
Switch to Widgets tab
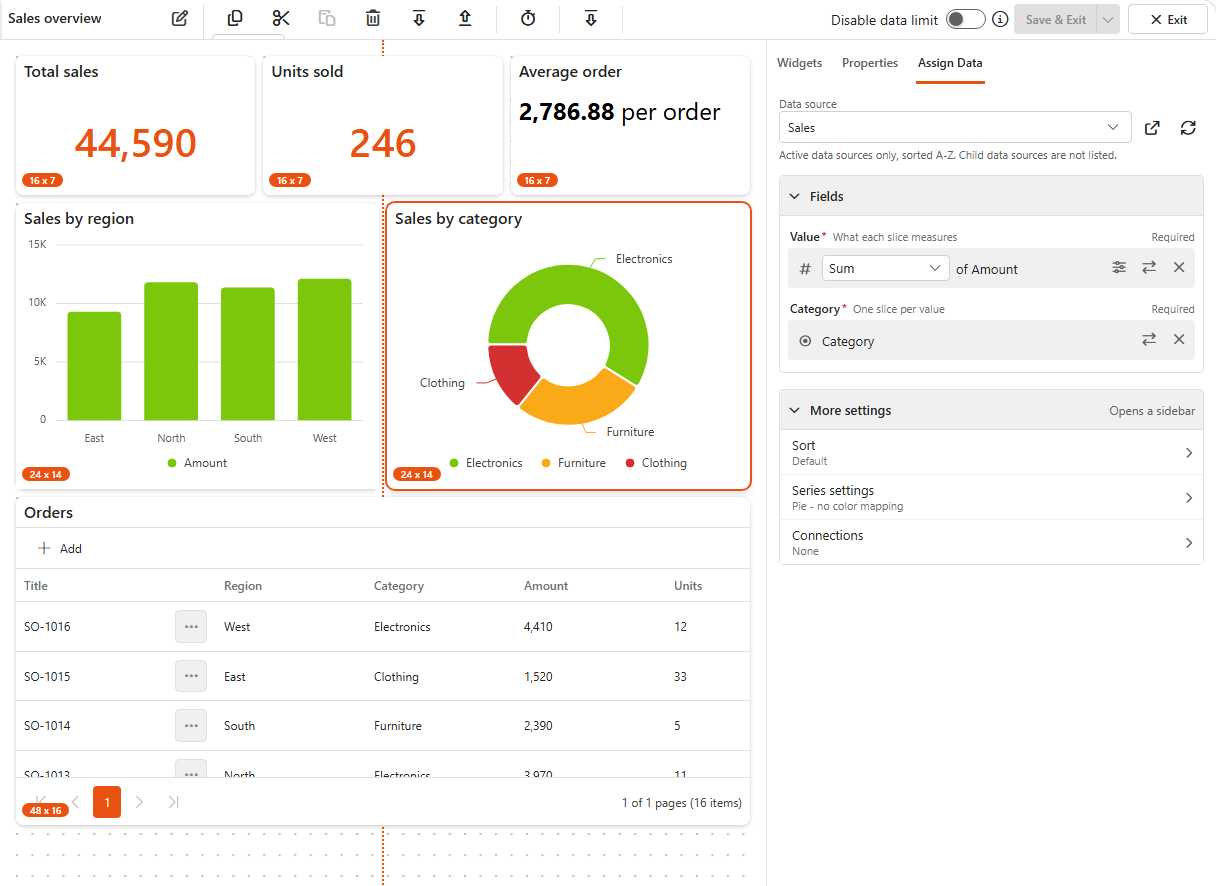tap(799, 63)
